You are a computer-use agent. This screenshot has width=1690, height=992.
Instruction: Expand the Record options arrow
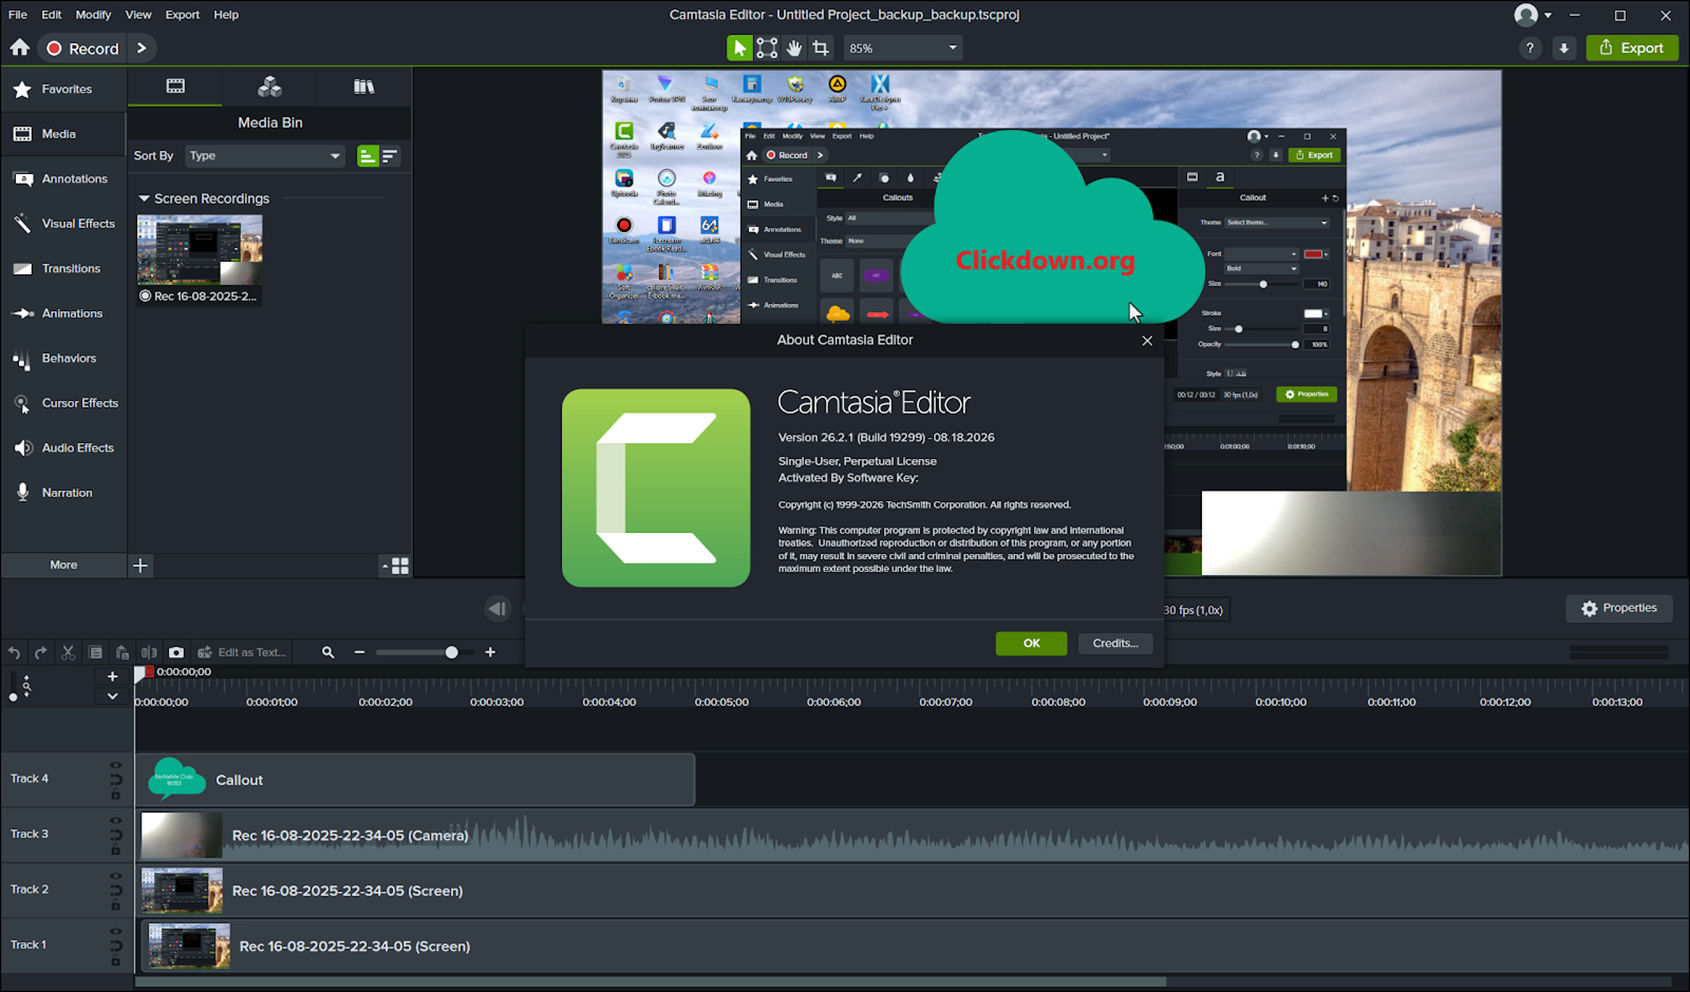coord(142,48)
